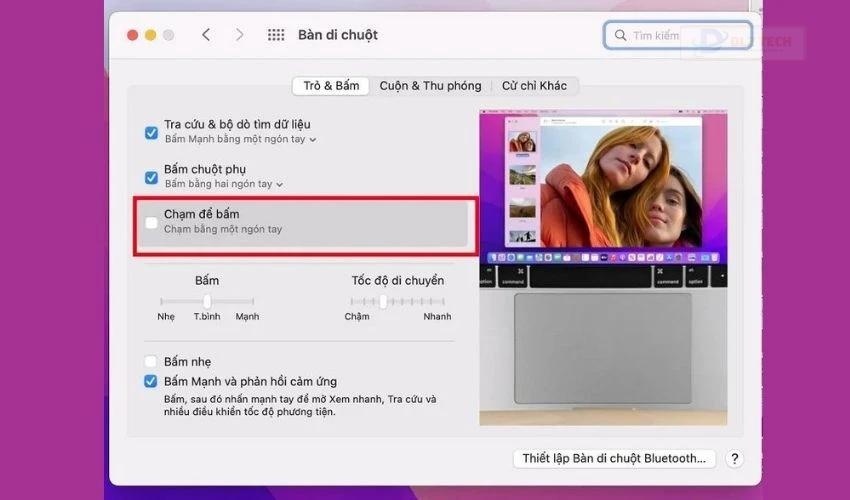Open the Cuộn & Thu phóng tab
This screenshot has height=500, width=850.
(x=430, y=86)
